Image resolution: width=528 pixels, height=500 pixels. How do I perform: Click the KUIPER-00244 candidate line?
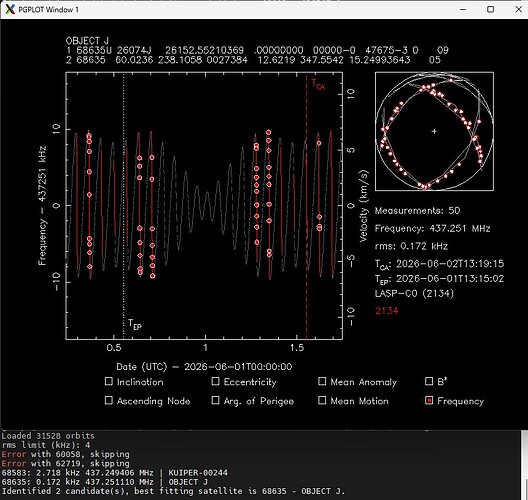[114, 472]
